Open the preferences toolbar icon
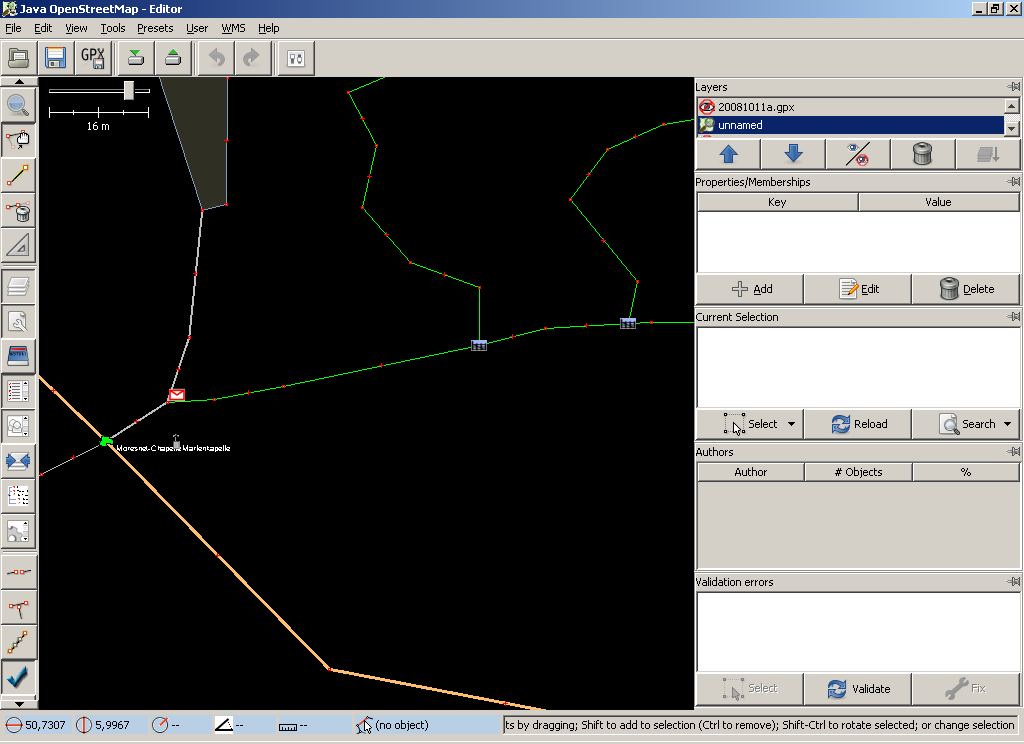Viewport: 1024px width, 744px height. coord(296,59)
